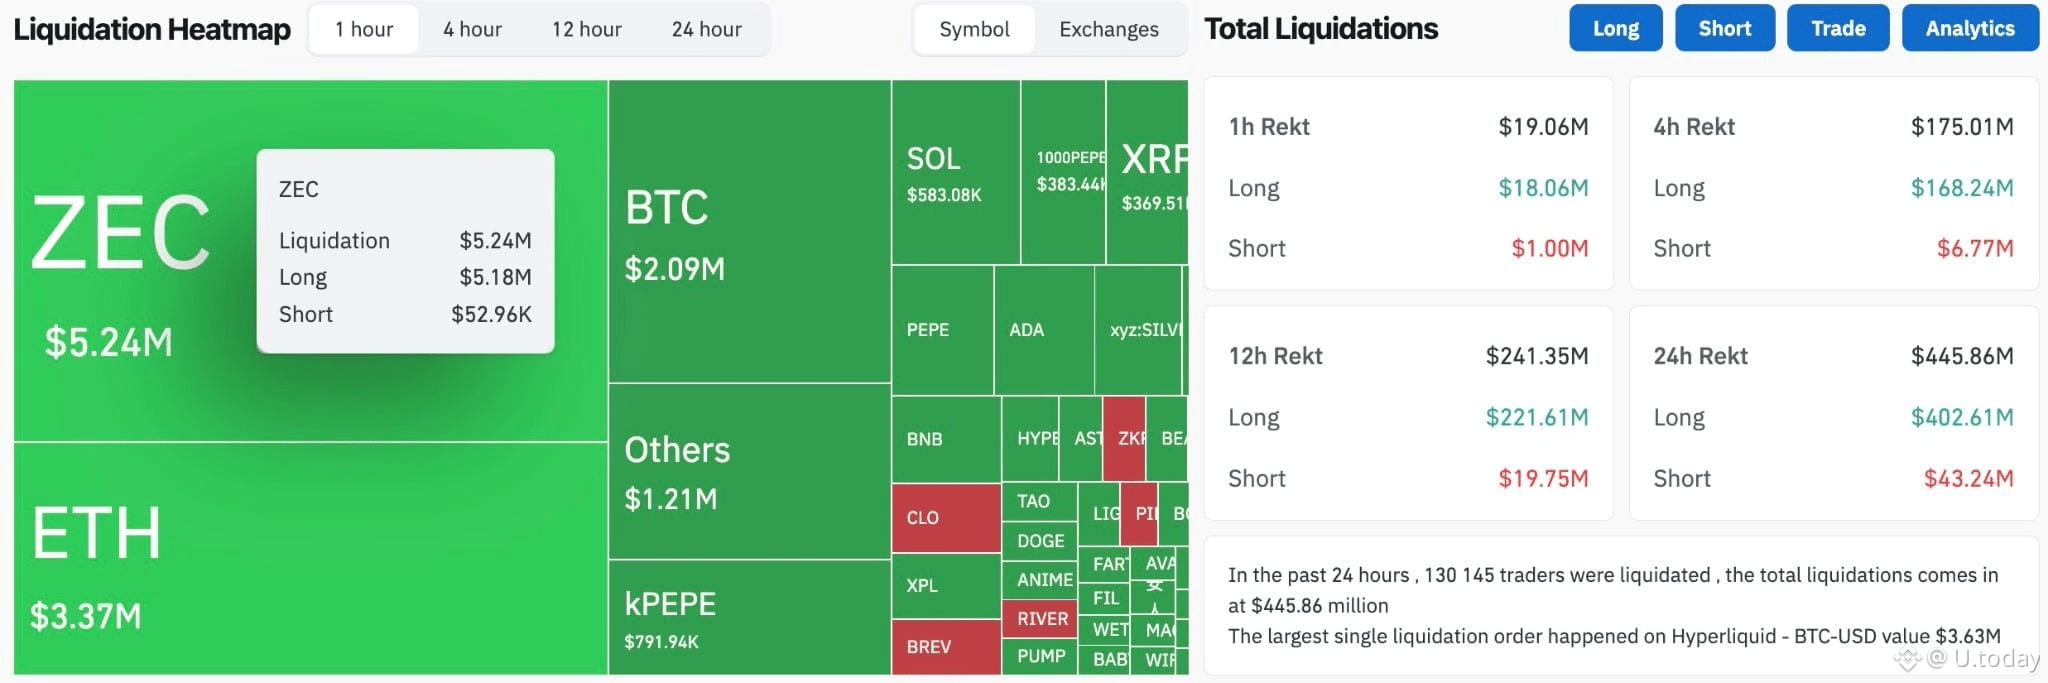Click the BTC heatmap tile
Screen dimensions: 2048x683
748,232
